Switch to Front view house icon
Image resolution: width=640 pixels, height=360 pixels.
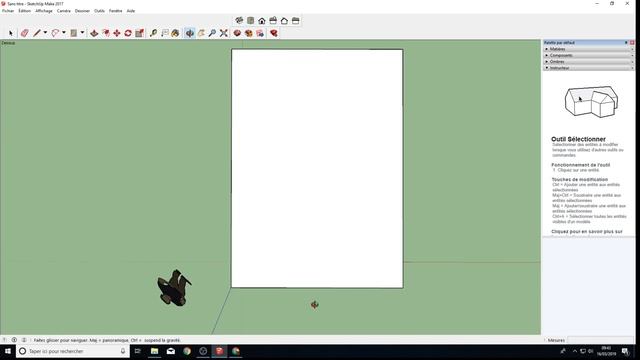tap(262, 20)
